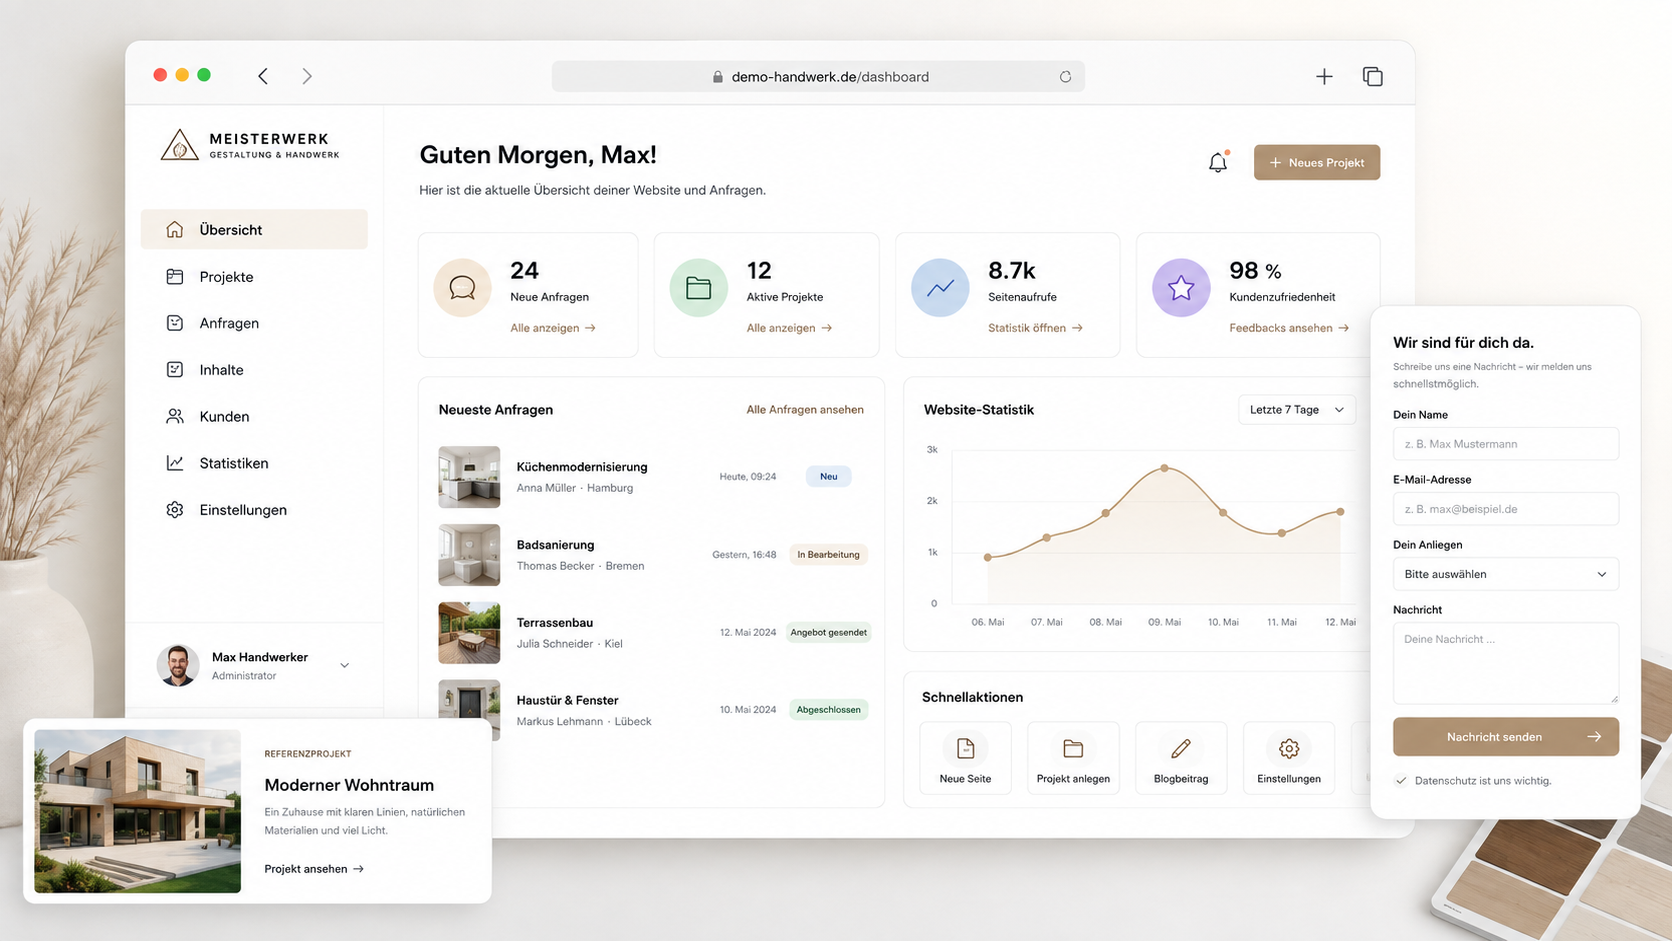Image resolution: width=1672 pixels, height=941 pixels.
Task: Click the lock icon in the address bar
Action: [718, 77]
